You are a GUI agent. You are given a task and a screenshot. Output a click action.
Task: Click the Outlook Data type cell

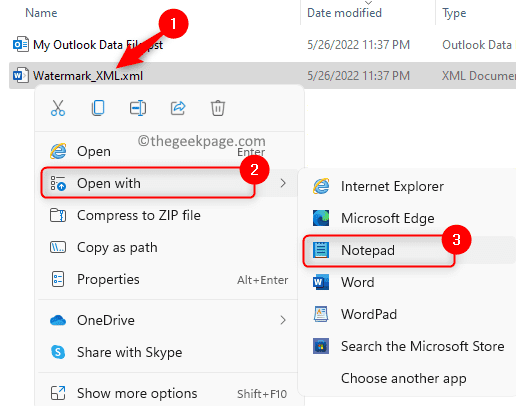pos(477,45)
